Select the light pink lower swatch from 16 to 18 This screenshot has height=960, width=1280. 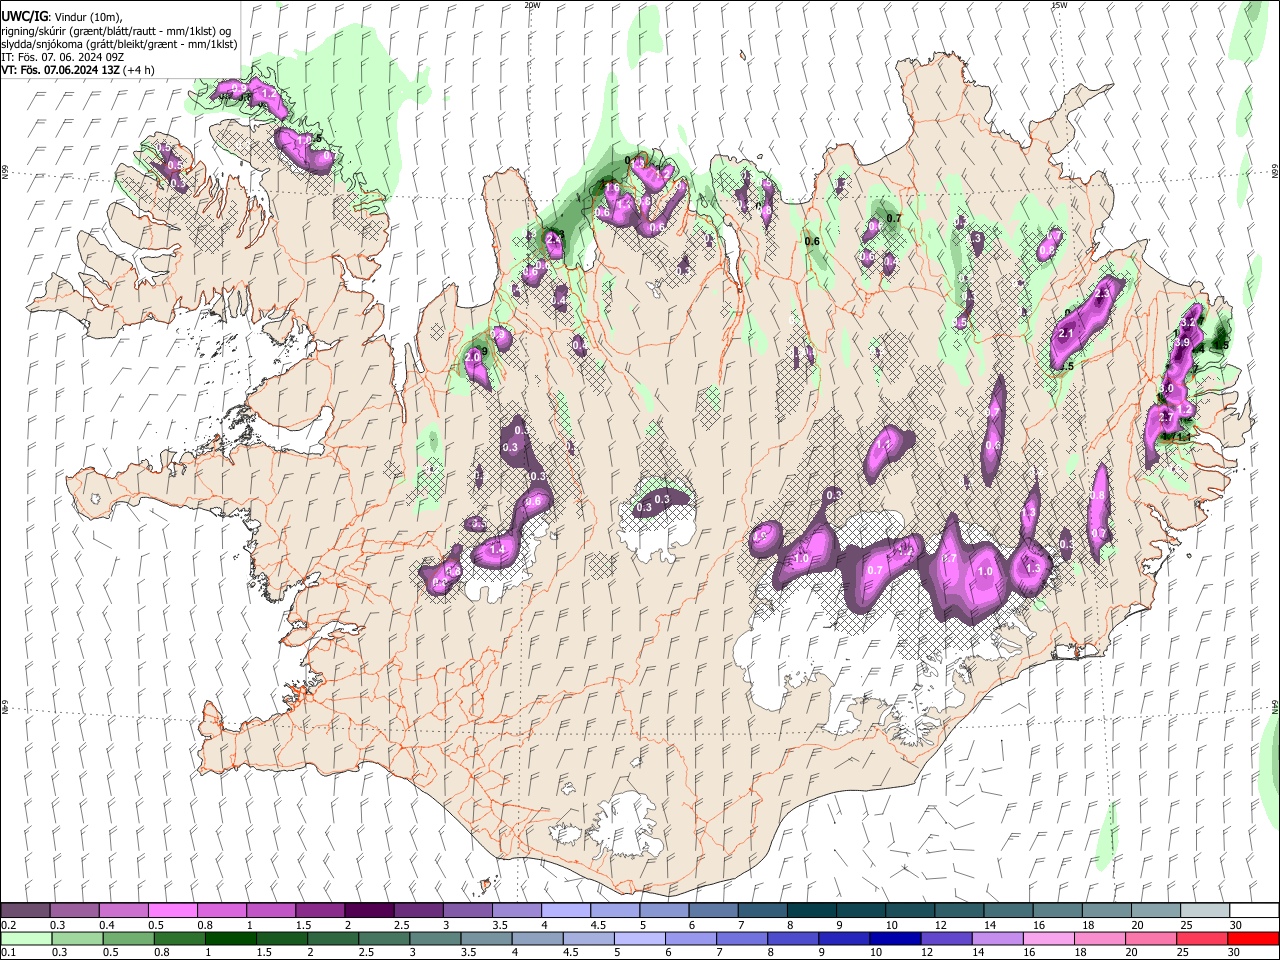tap(1046, 938)
